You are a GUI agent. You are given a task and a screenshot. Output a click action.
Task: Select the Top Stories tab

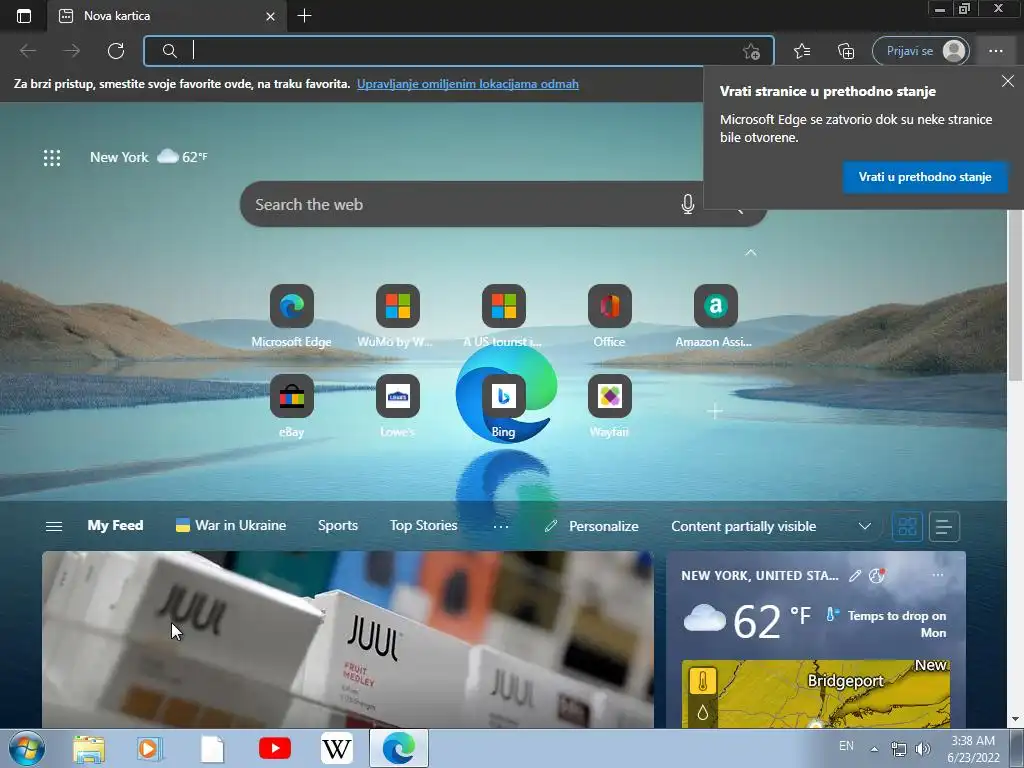(x=423, y=526)
